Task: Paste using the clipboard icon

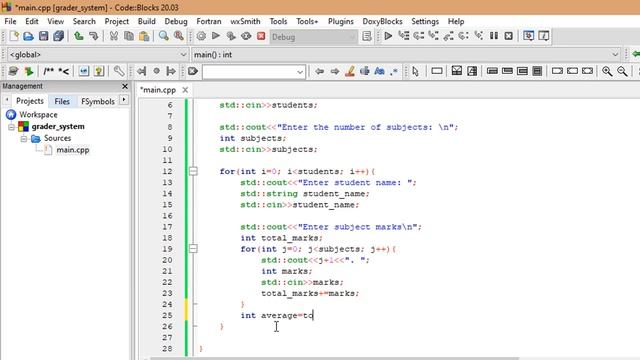Action: tap(144, 36)
